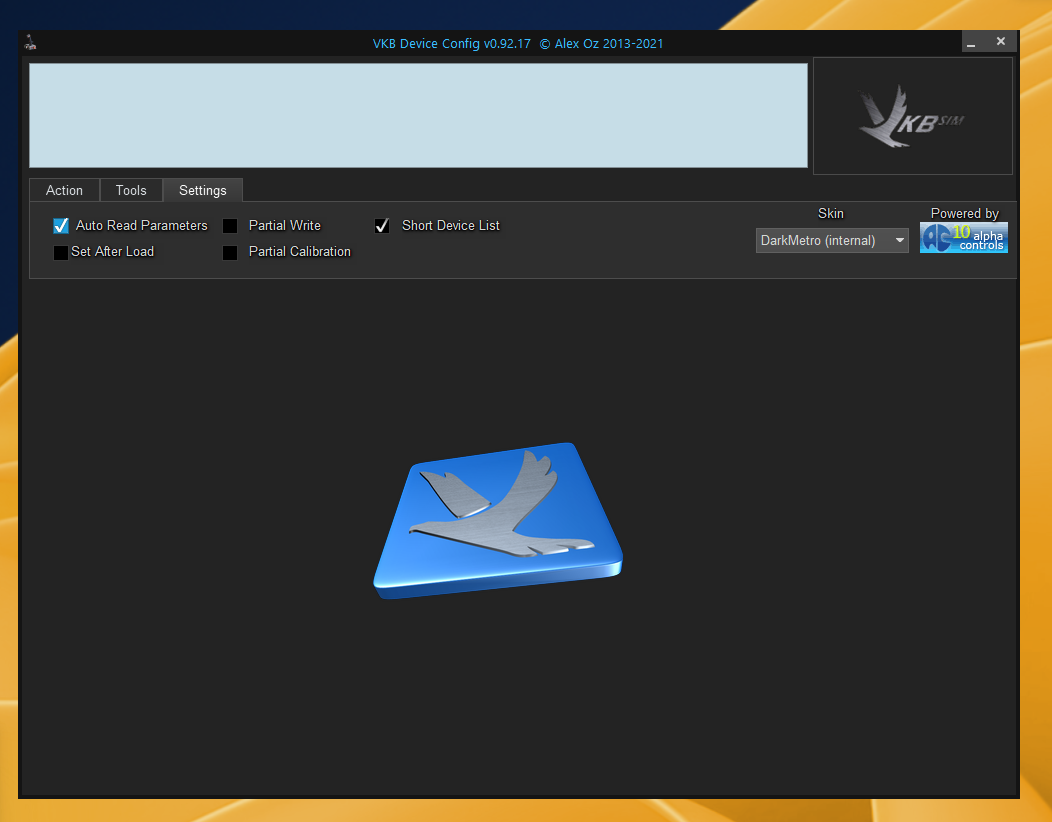Screen dimensions: 1052x822
Task: Uncheck Auto Read Parameters
Action: coord(61,225)
